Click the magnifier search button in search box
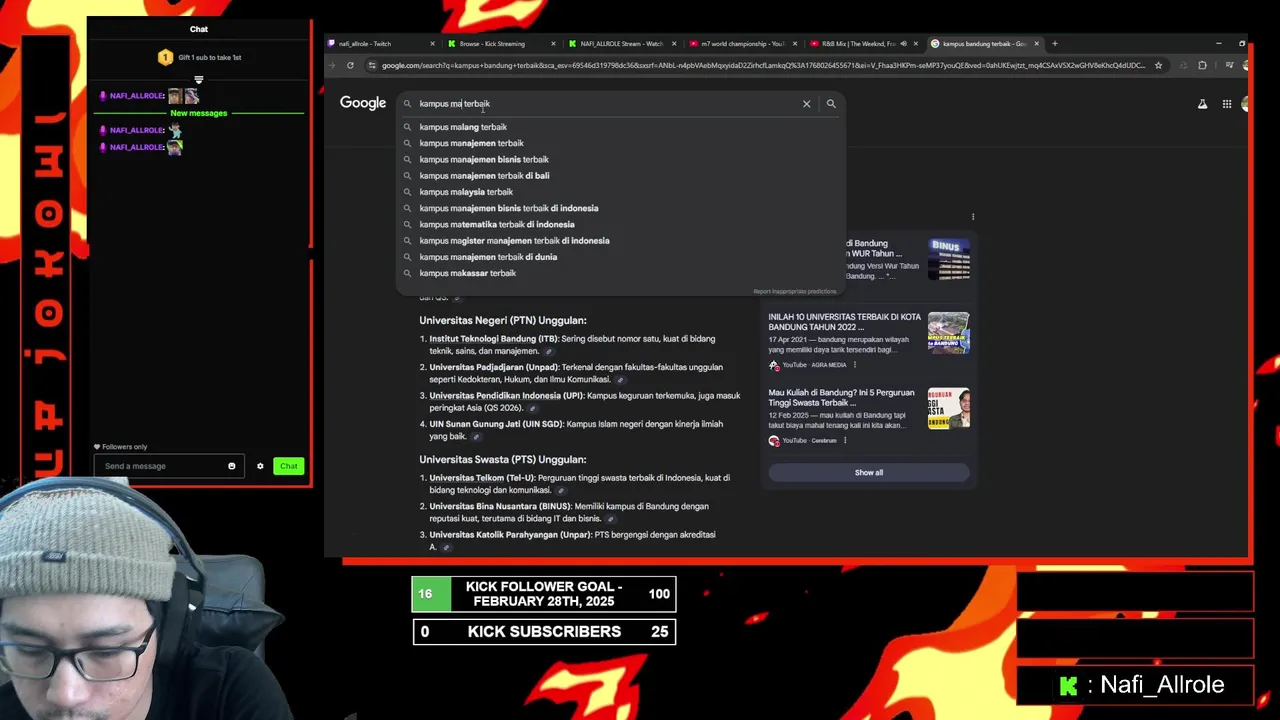This screenshot has height=720, width=1280. [831, 104]
